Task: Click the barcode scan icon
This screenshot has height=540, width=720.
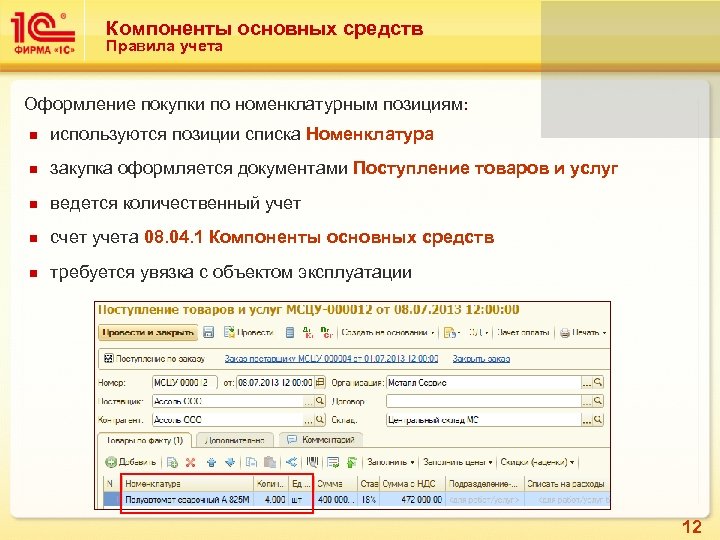Action: (312, 462)
